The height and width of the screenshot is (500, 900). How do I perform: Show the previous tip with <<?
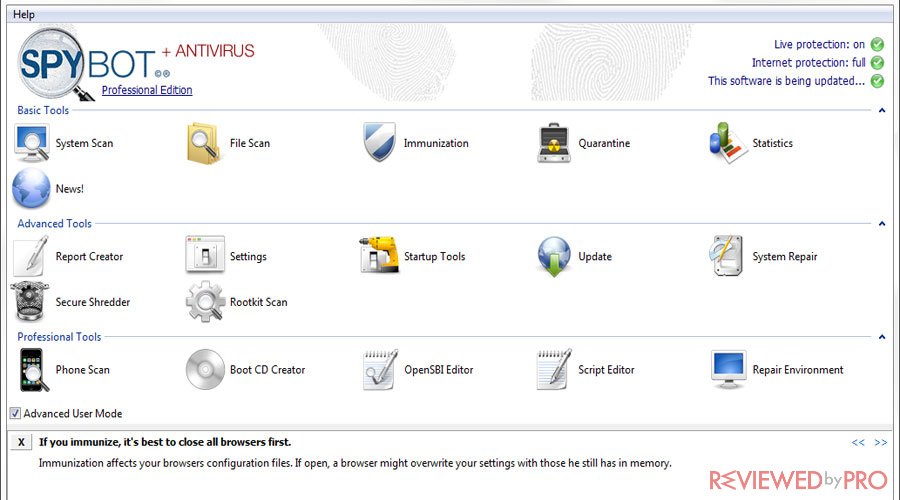tap(858, 442)
